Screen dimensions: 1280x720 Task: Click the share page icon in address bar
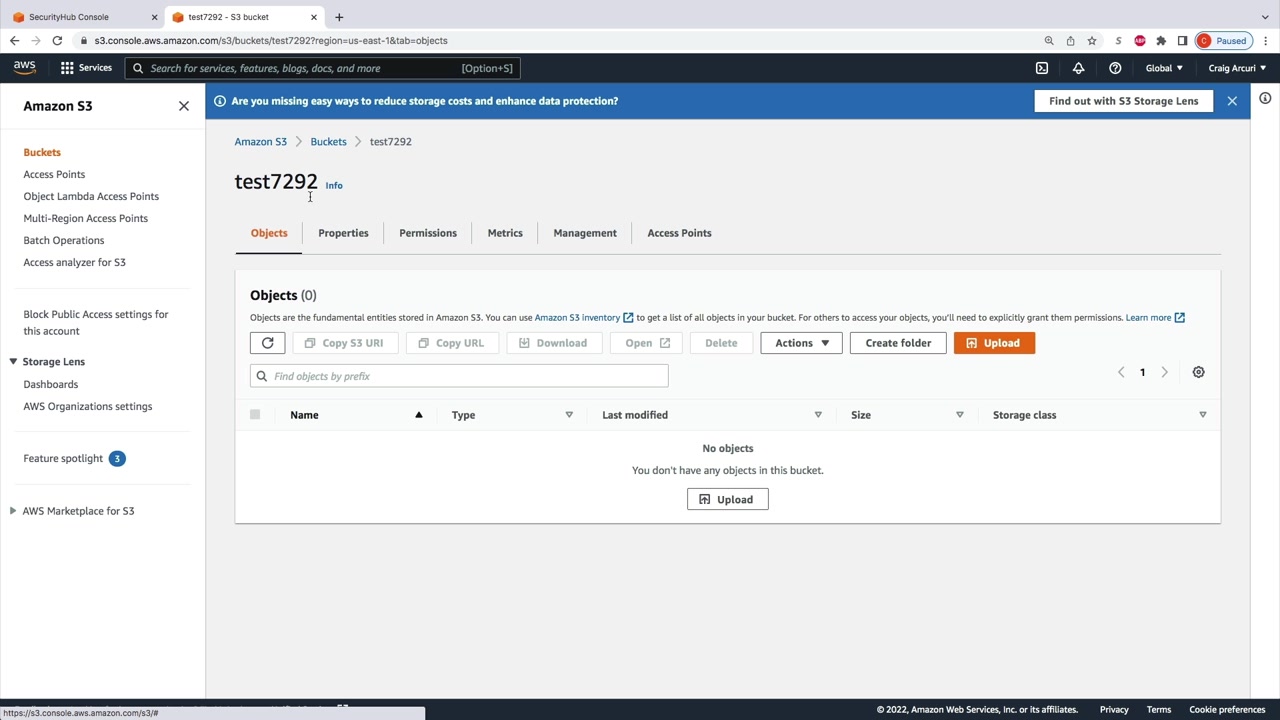click(1070, 41)
